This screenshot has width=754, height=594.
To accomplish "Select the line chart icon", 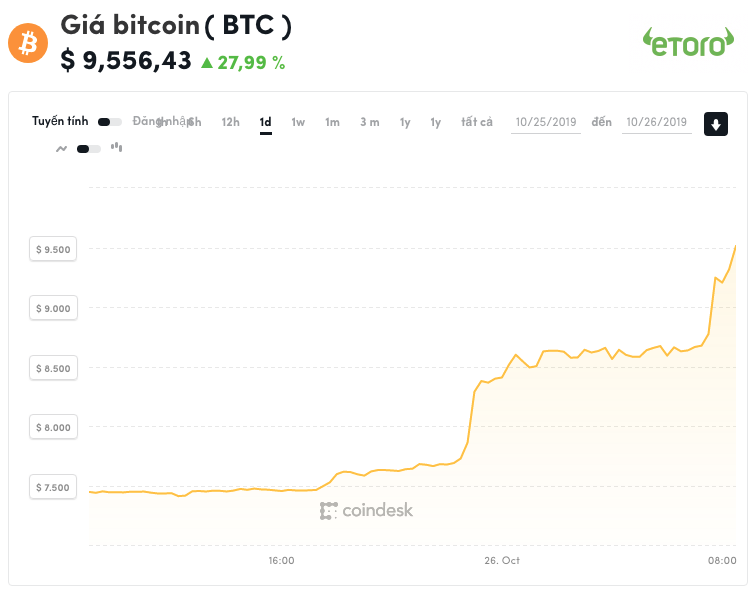I will (62, 149).
